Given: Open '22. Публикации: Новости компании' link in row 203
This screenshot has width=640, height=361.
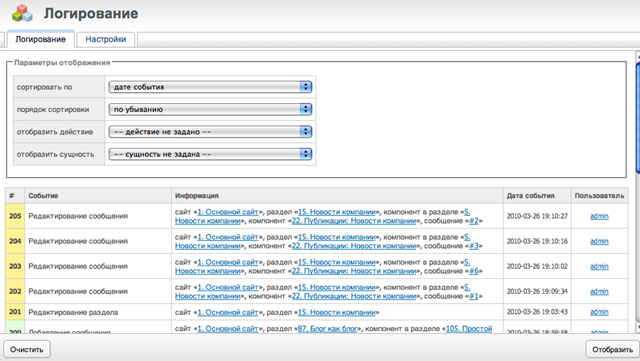Looking at the screenshot, I should pos(354,271).
